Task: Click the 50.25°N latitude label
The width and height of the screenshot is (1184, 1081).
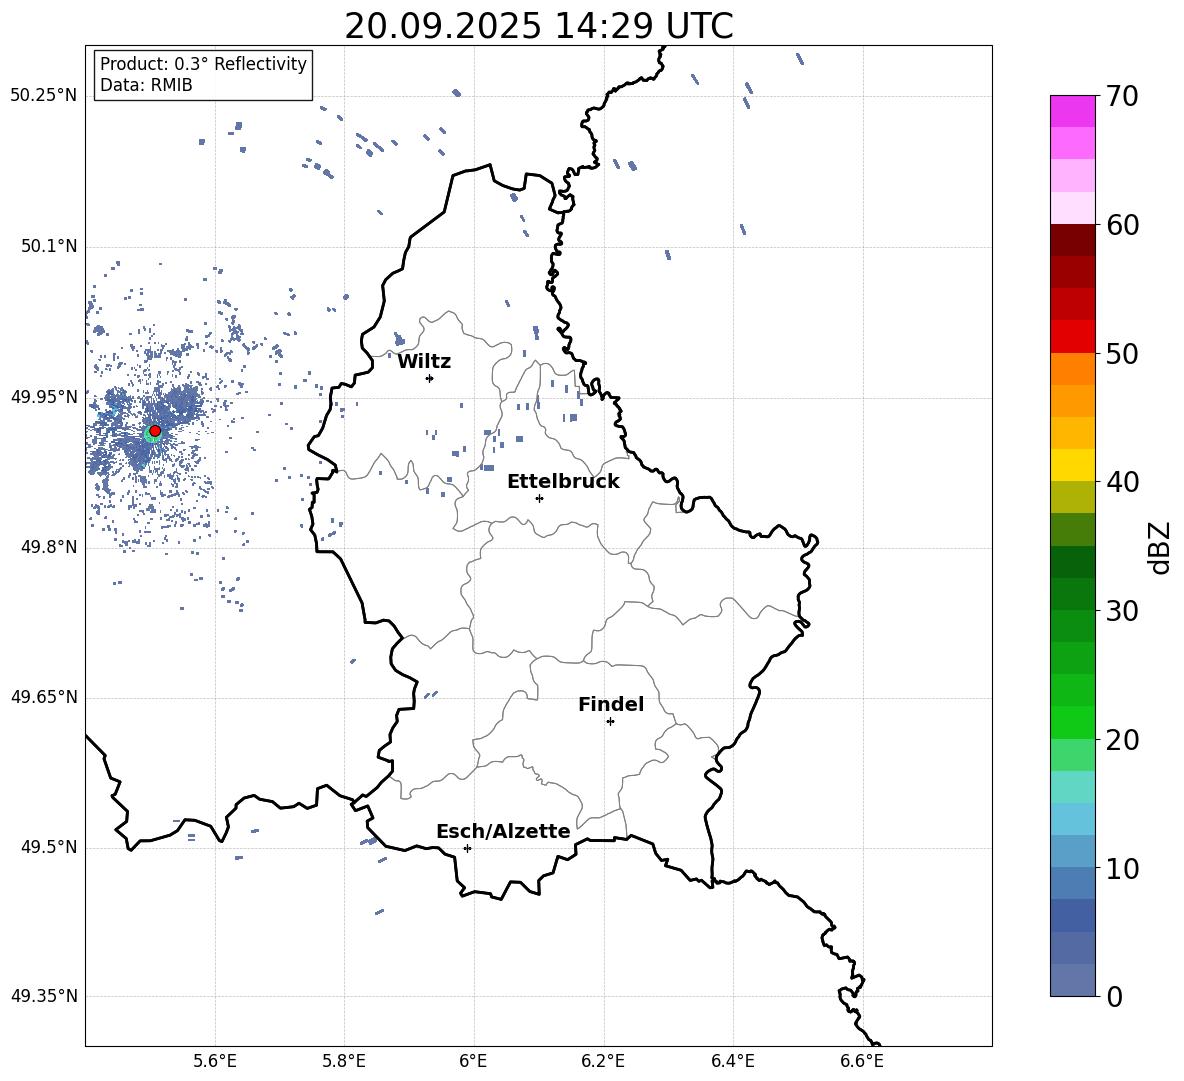Action: click(x=44, y=96)
